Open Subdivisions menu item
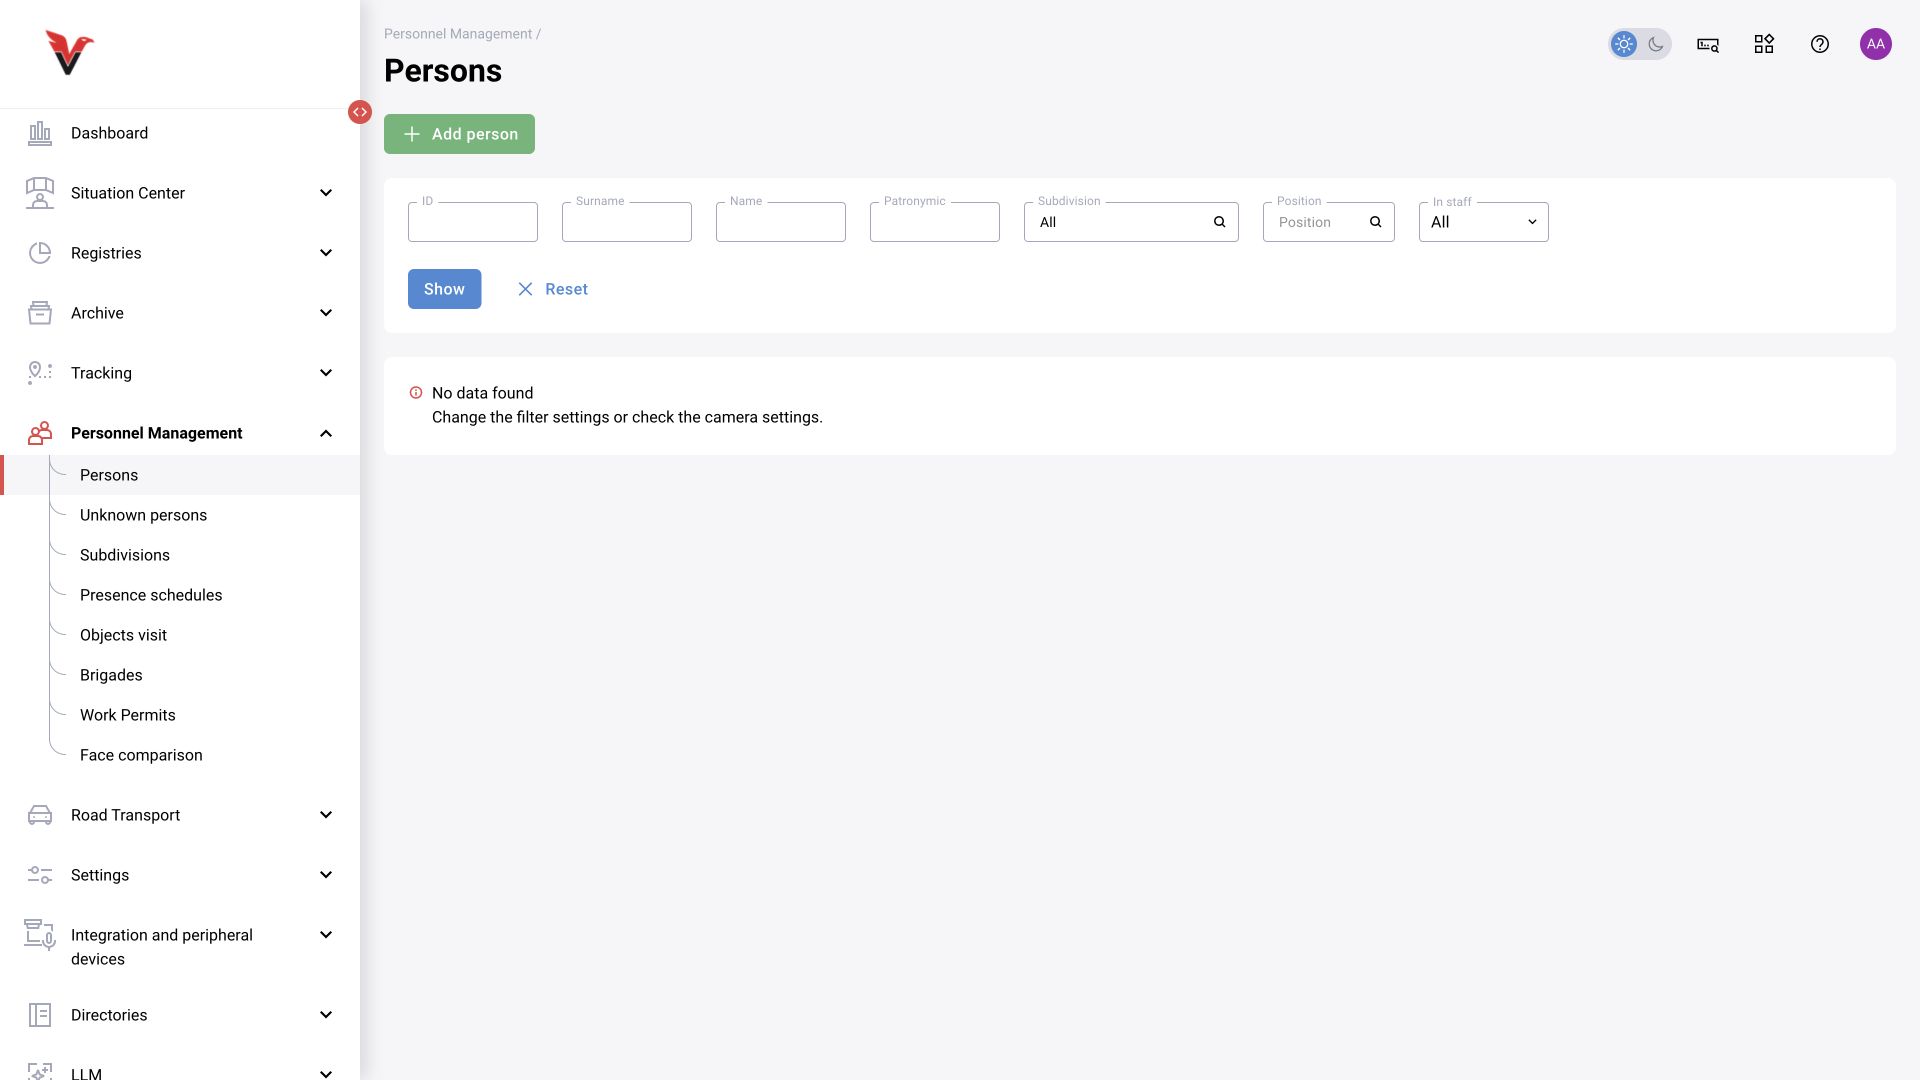 click(125, 555)
